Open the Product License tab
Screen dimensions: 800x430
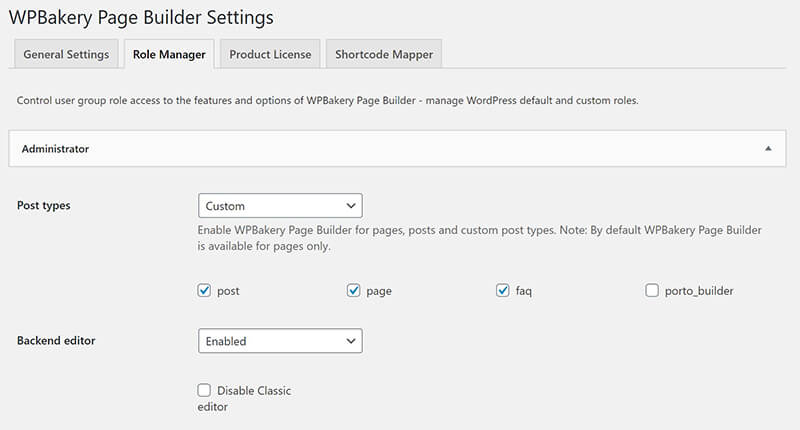point(270,54)
